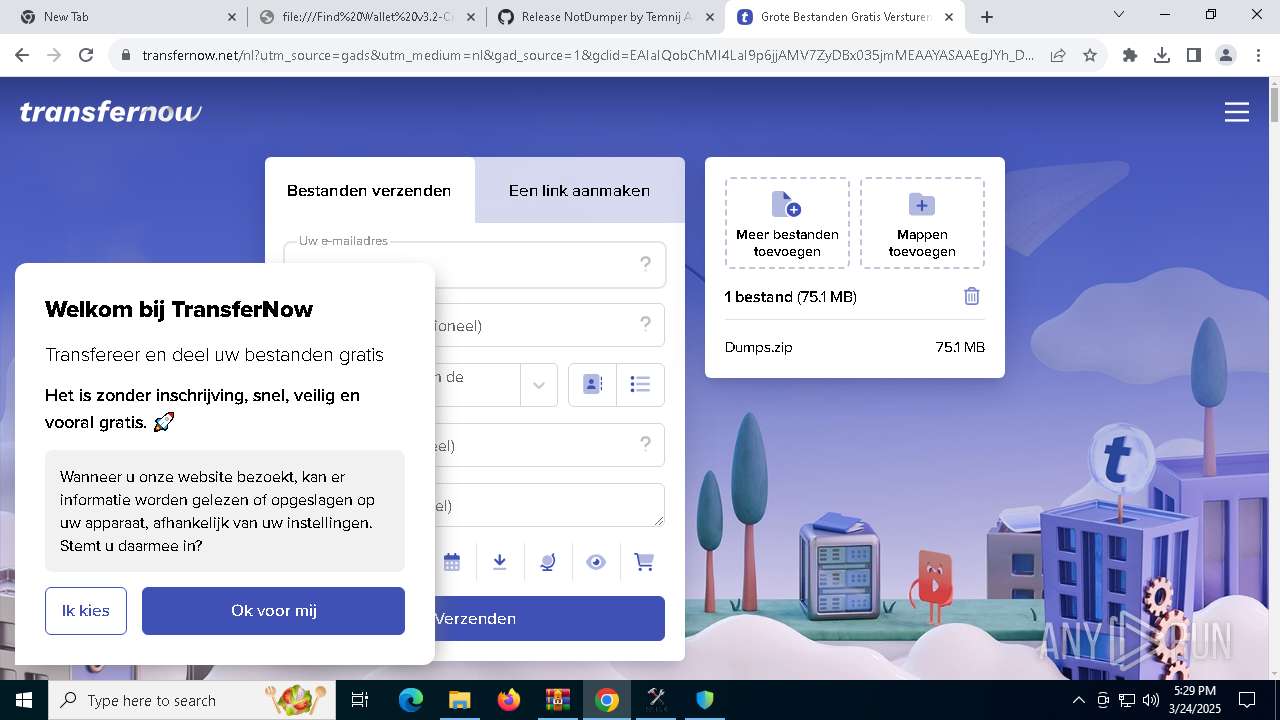This screenshot has height=720, width=1280.
Task: Close the New Tab browser tab
Action: point(232,17)
